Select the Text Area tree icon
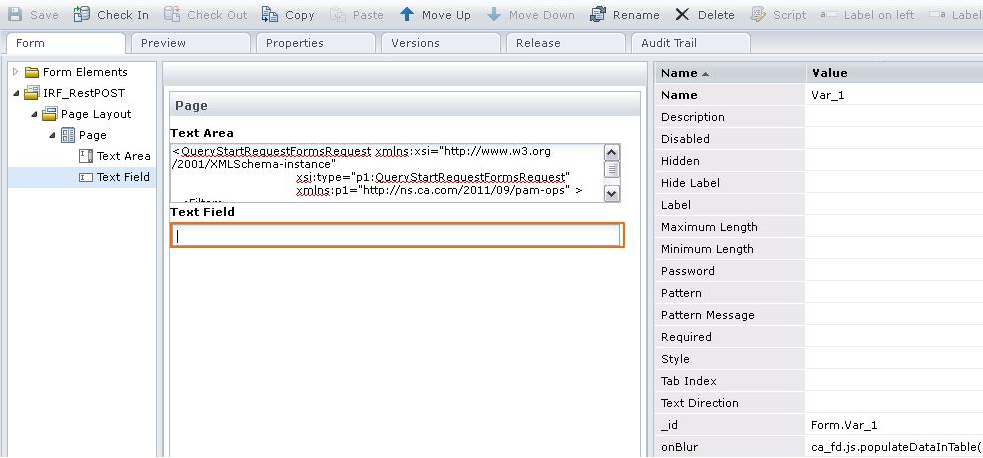 tap(85, 156)
